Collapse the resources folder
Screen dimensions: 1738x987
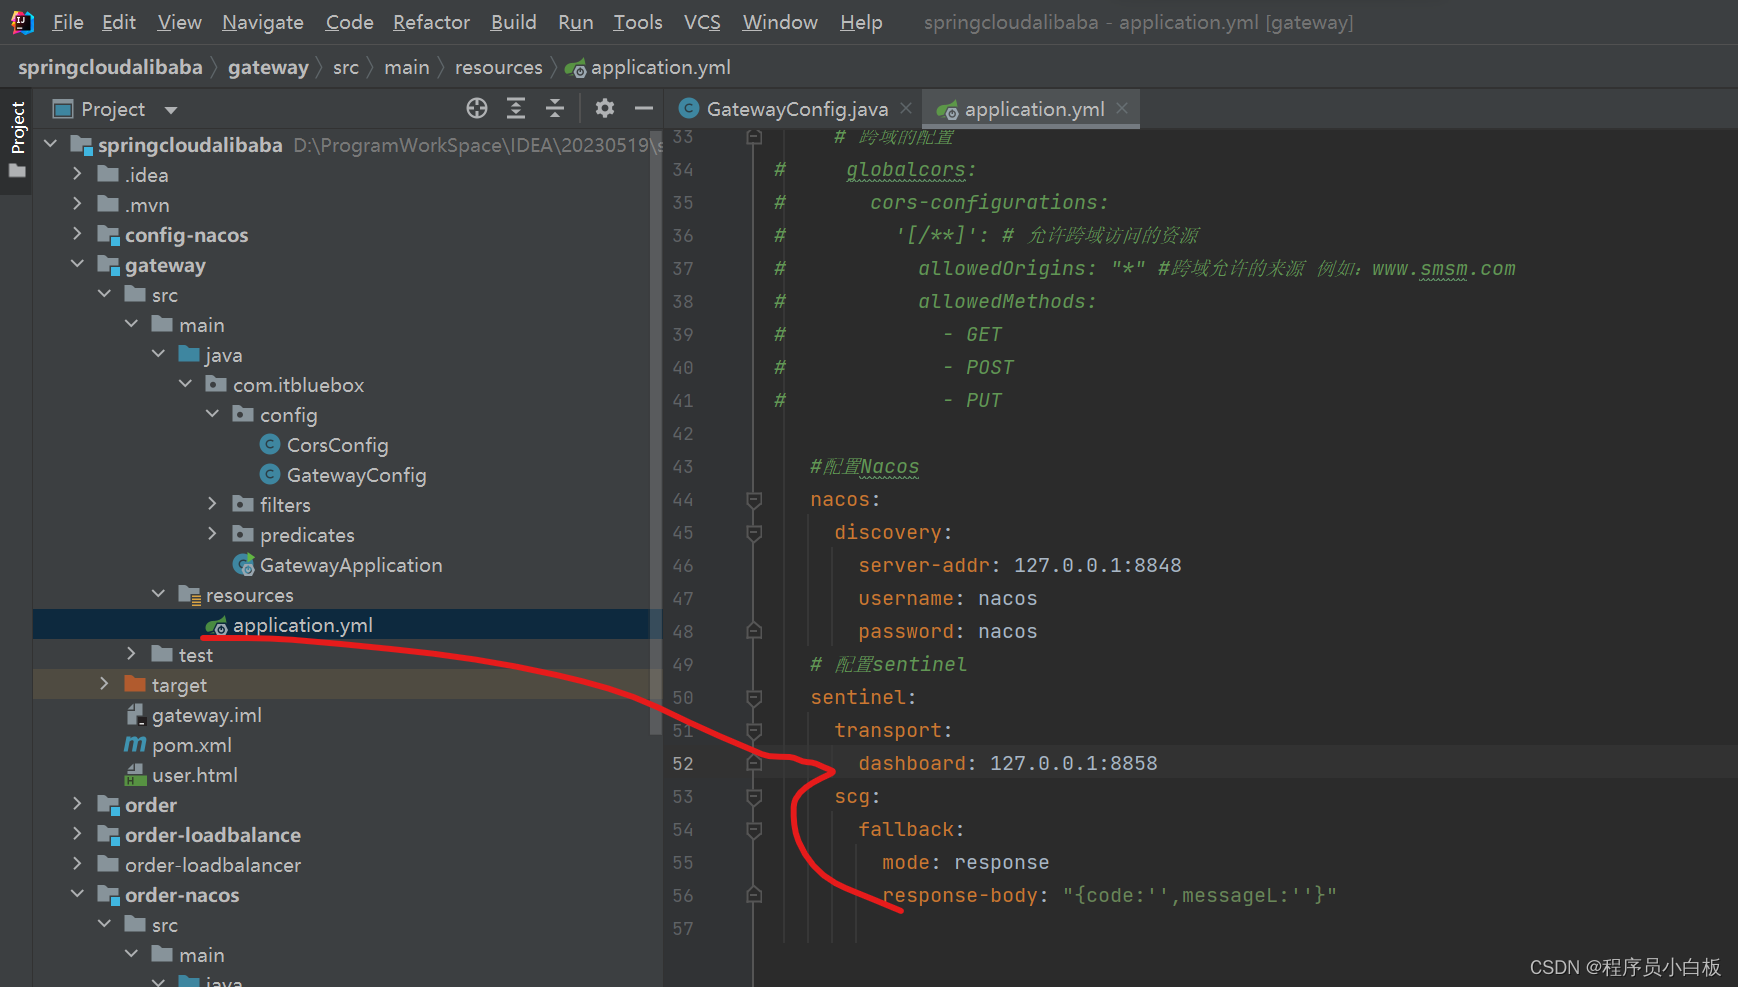pos(159,594)
